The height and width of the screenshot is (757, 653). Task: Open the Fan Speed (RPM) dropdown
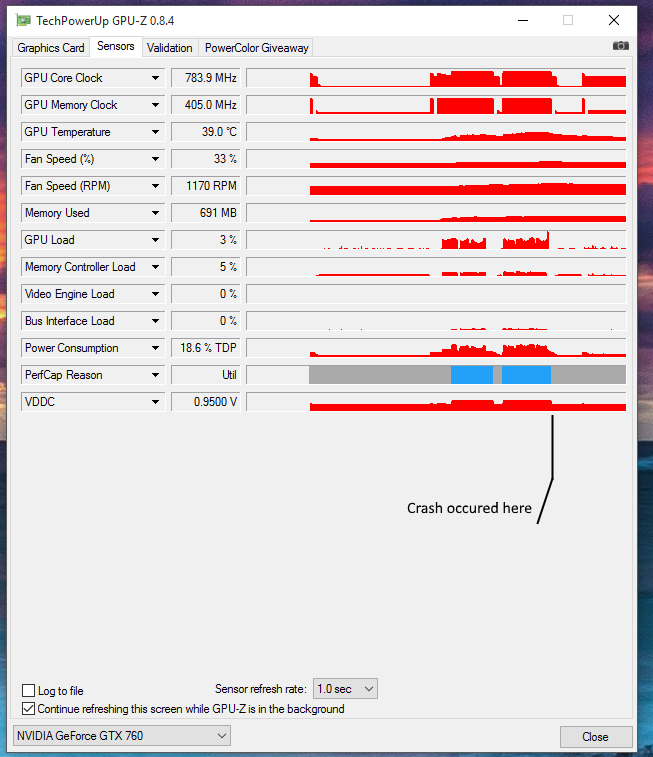pos(155,186)
